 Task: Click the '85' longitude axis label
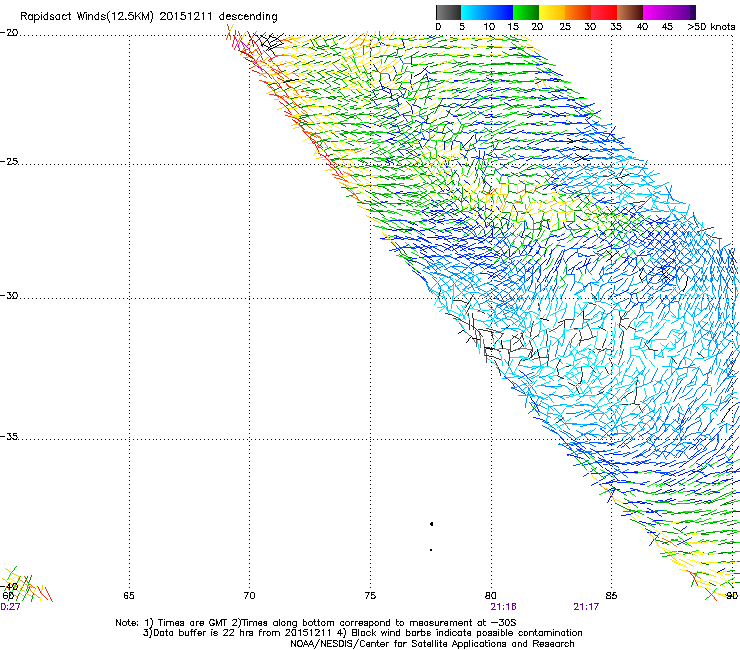[x=611, y=595]
